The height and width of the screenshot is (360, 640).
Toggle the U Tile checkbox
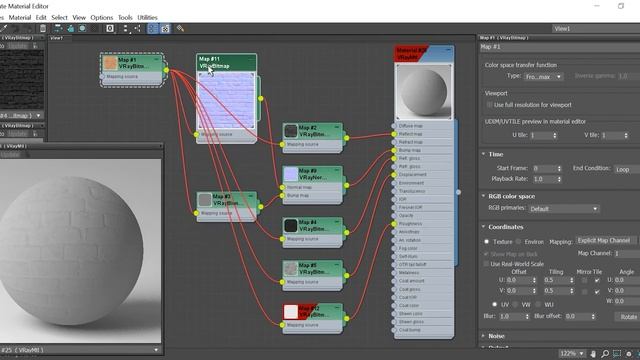click(597, 280)
